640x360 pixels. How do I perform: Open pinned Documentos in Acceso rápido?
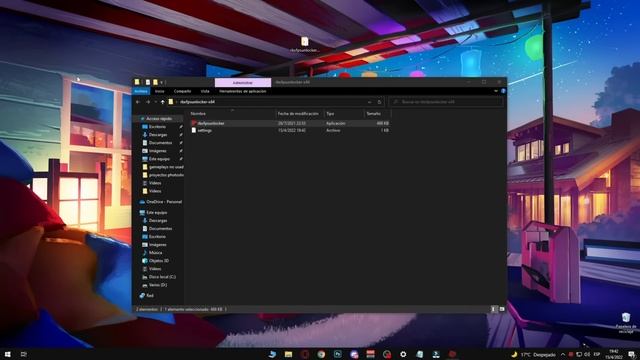pos(160,143)
